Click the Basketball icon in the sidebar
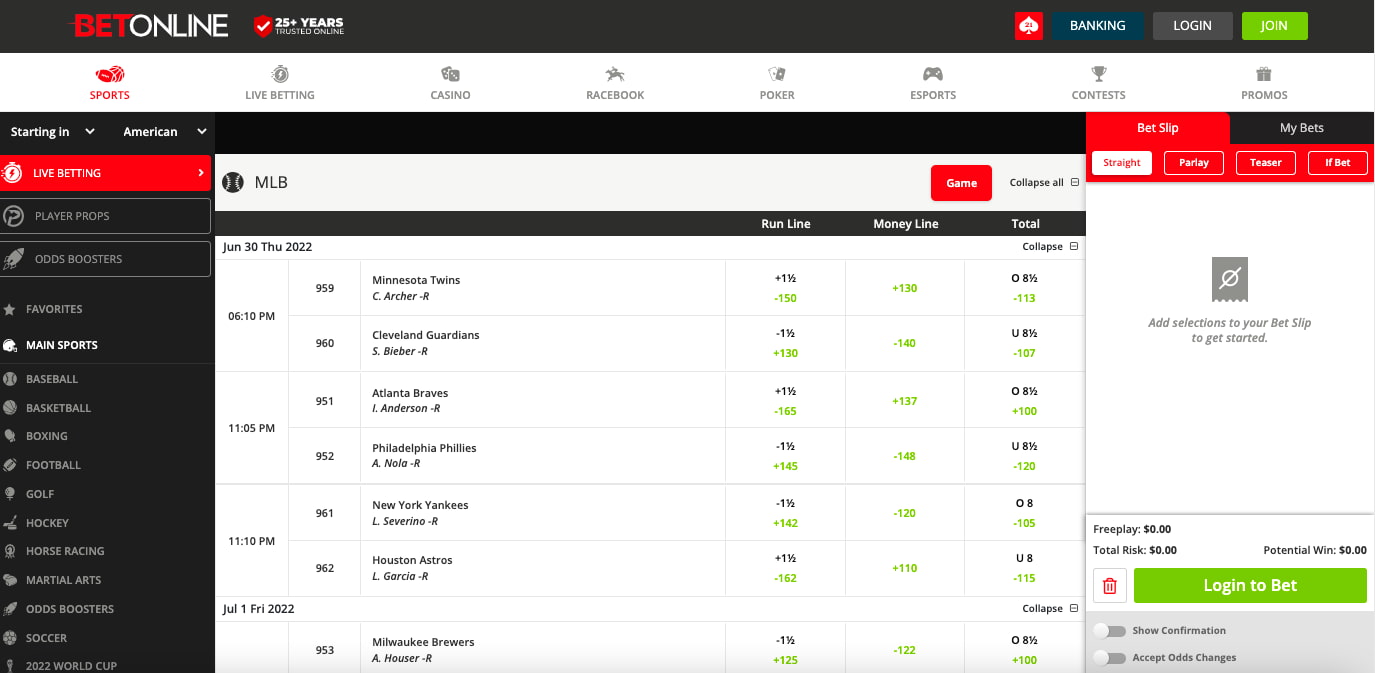1375x673 pixels. (x=10, y=408)
